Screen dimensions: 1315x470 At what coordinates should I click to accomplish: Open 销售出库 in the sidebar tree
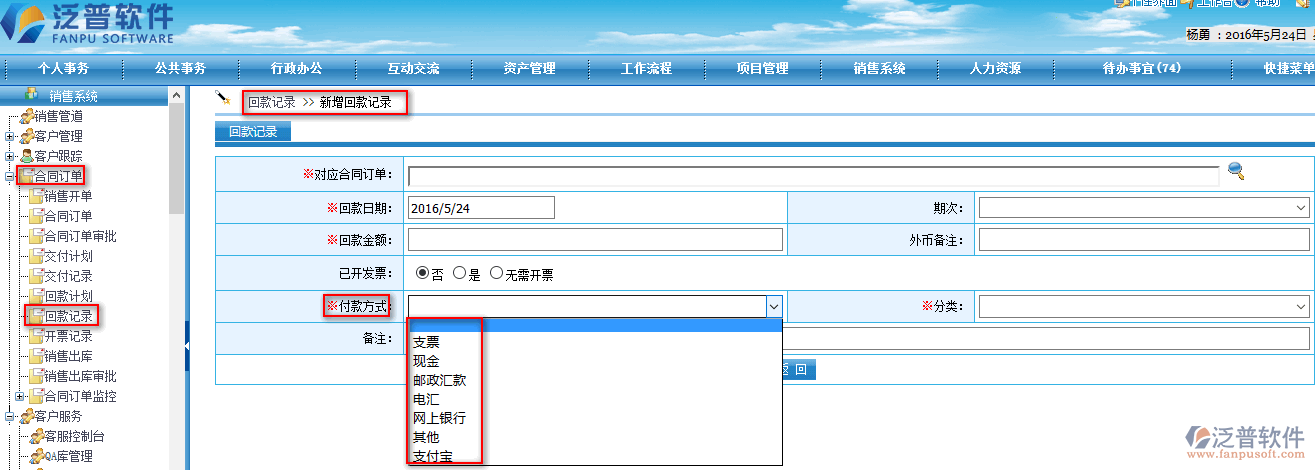[x=68, y=356]
